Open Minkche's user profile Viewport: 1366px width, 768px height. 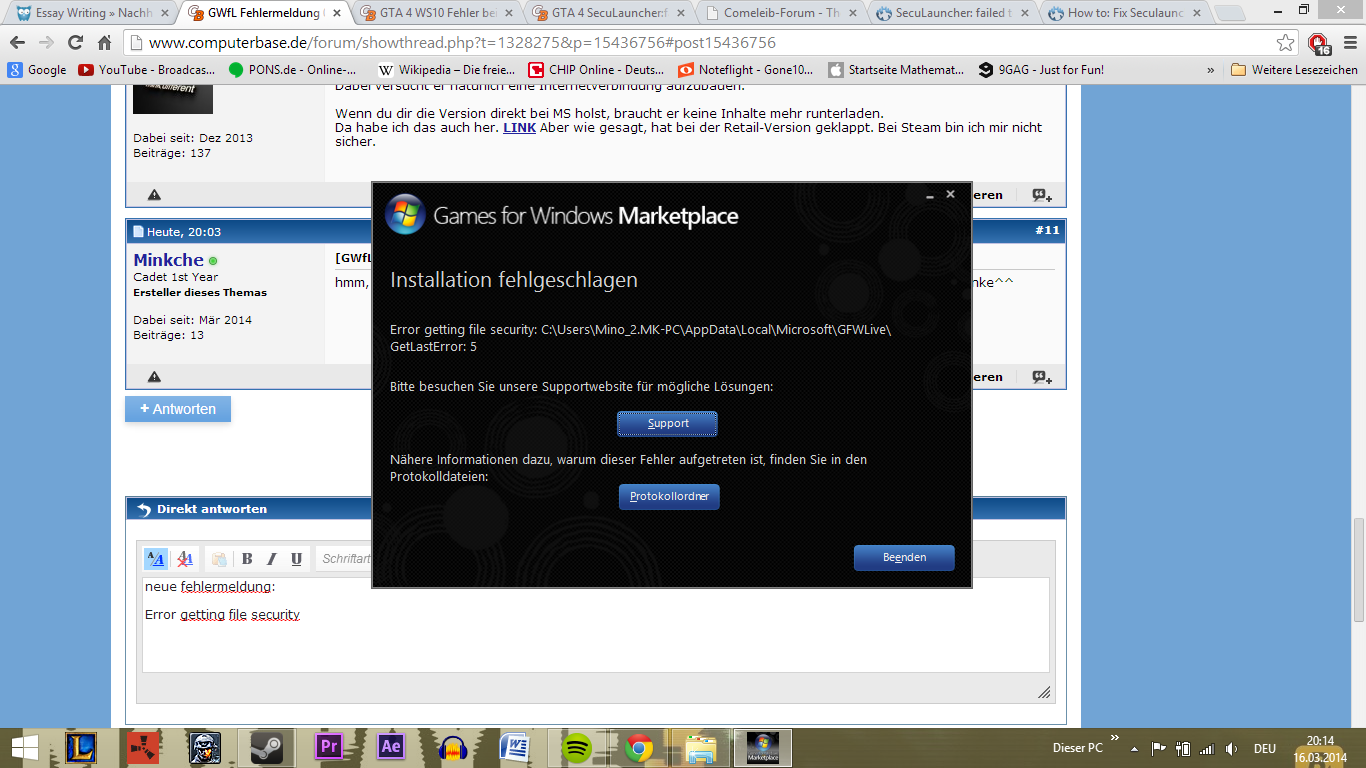pos(168,260)
